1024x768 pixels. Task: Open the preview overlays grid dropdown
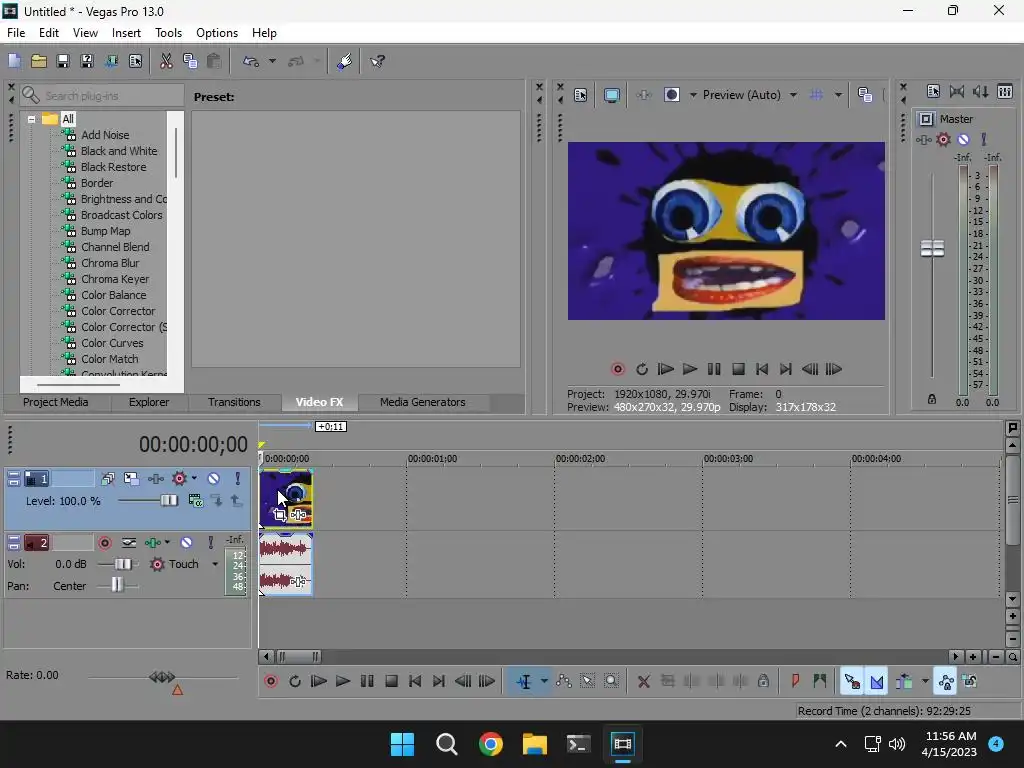(x=838, y=95)
